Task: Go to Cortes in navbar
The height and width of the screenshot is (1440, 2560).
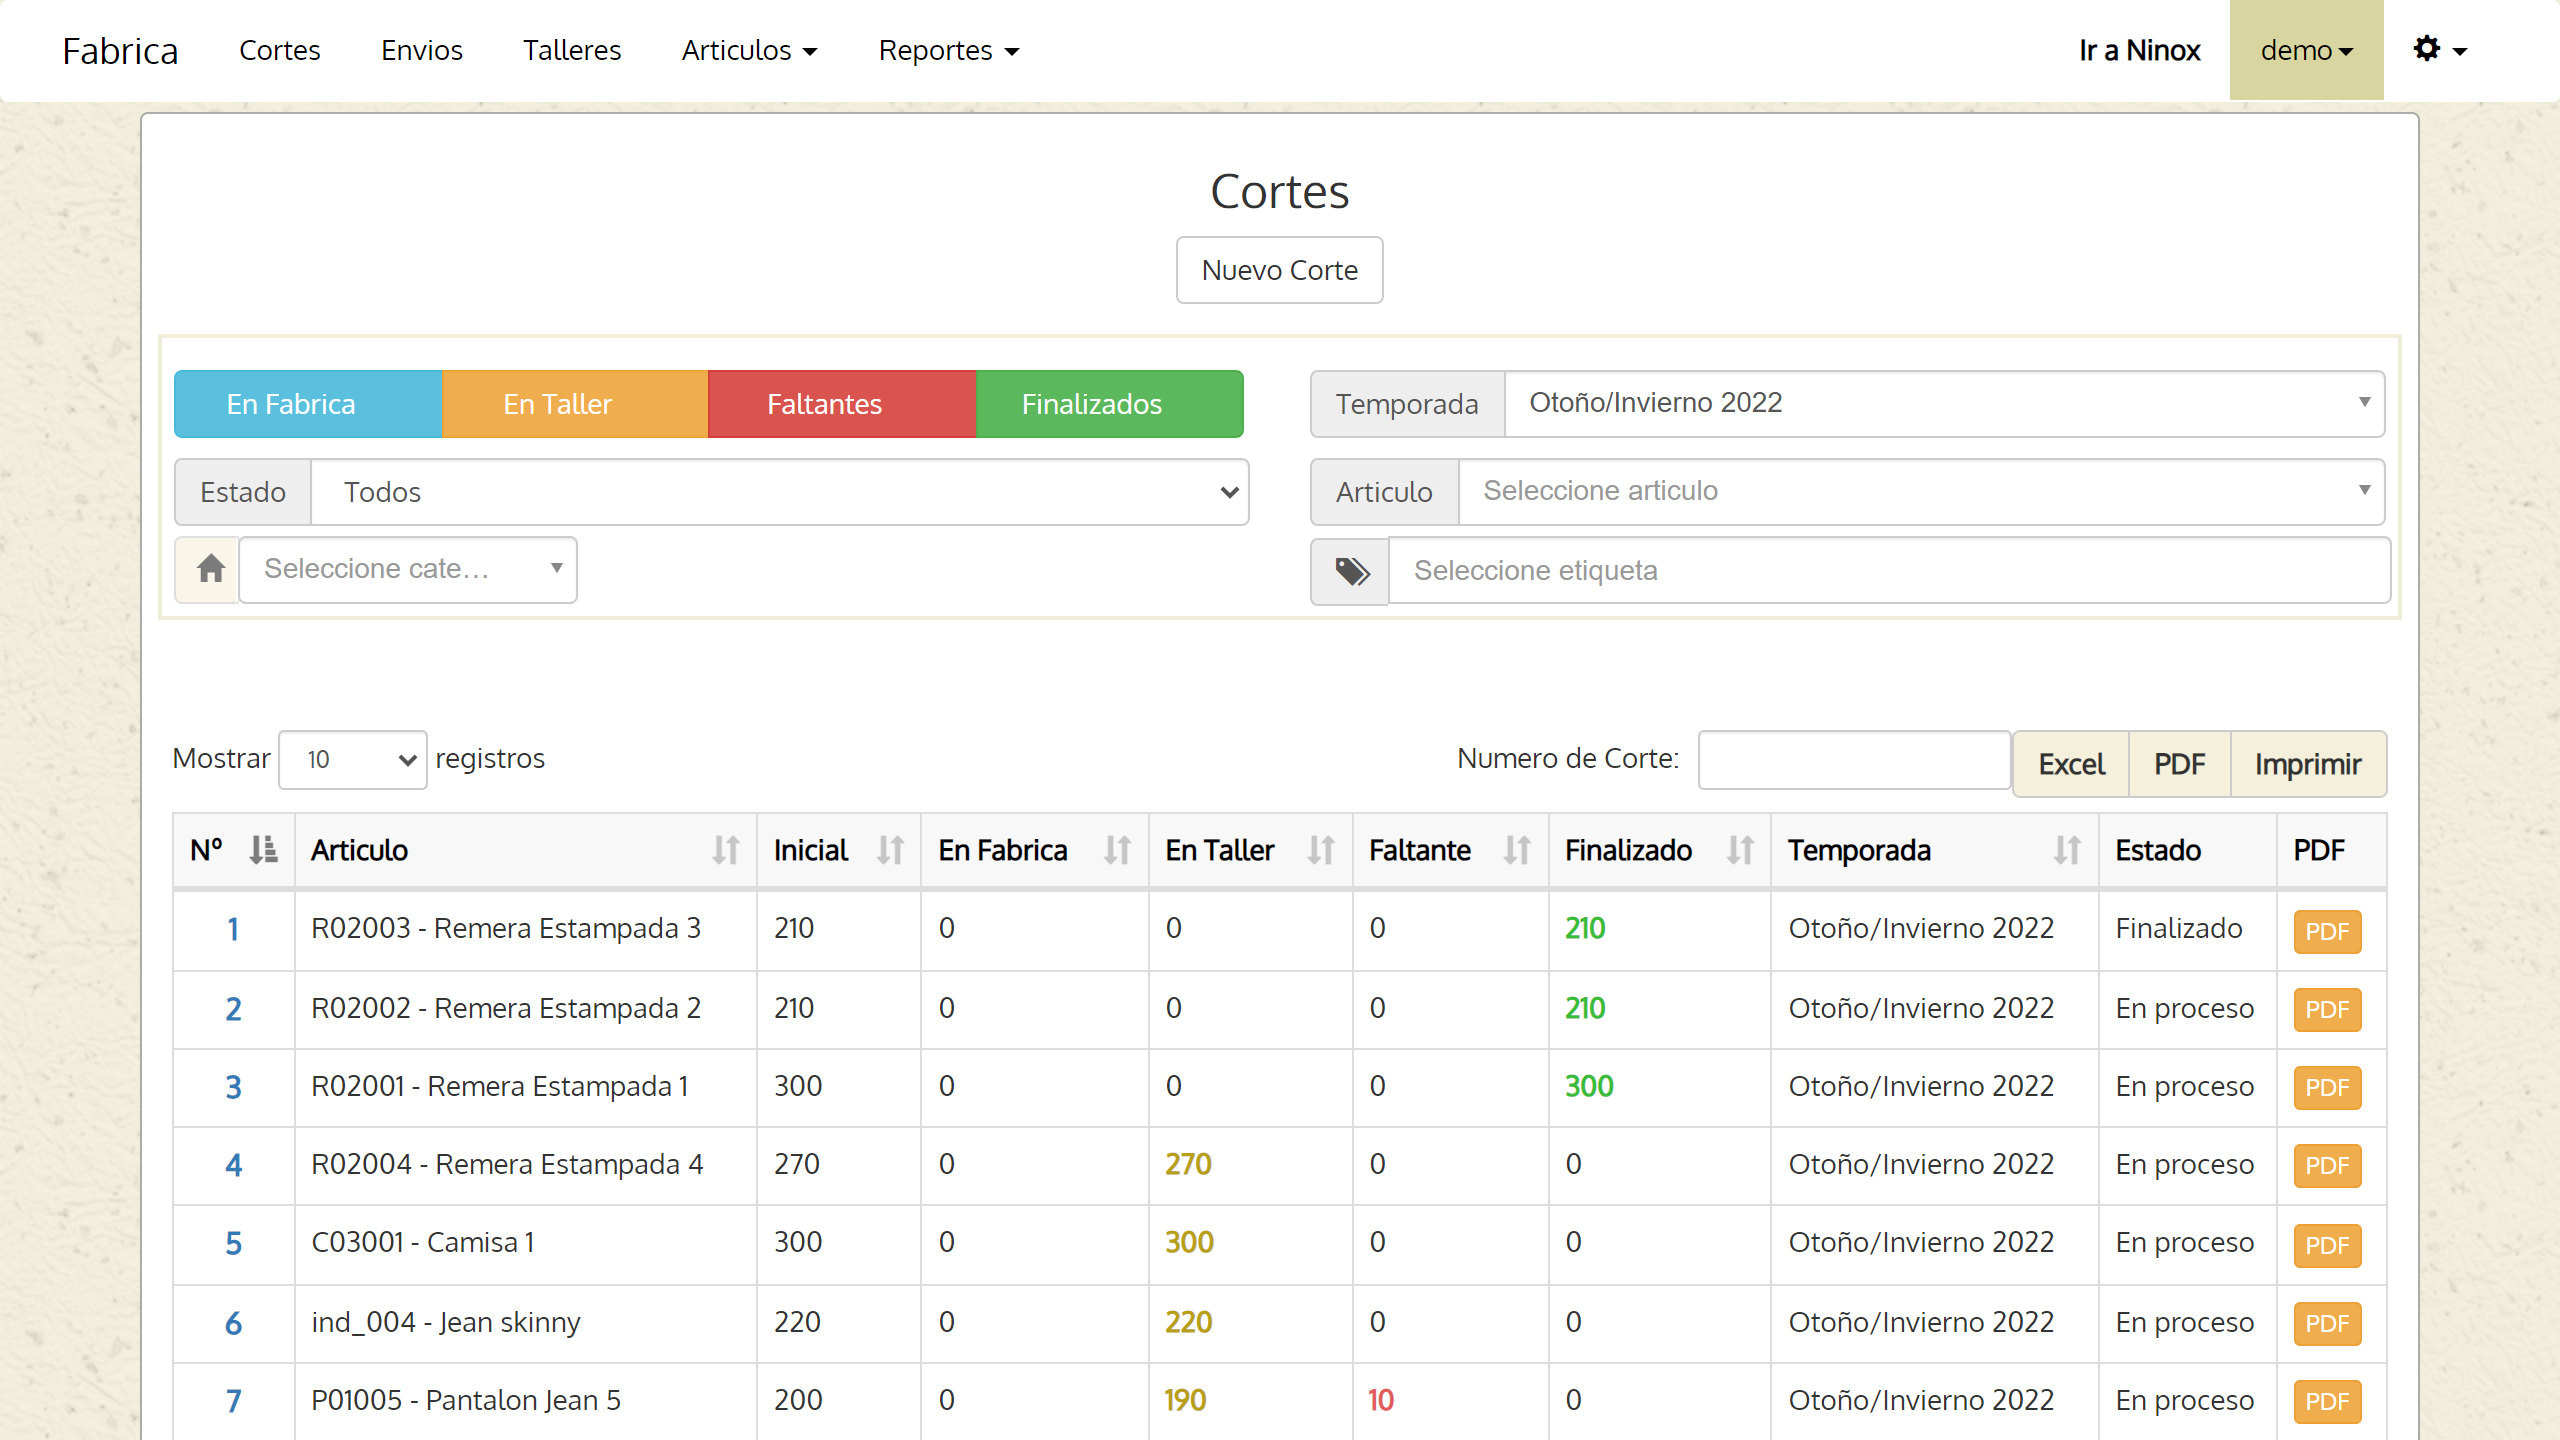Action: click(x=279, y=50)
